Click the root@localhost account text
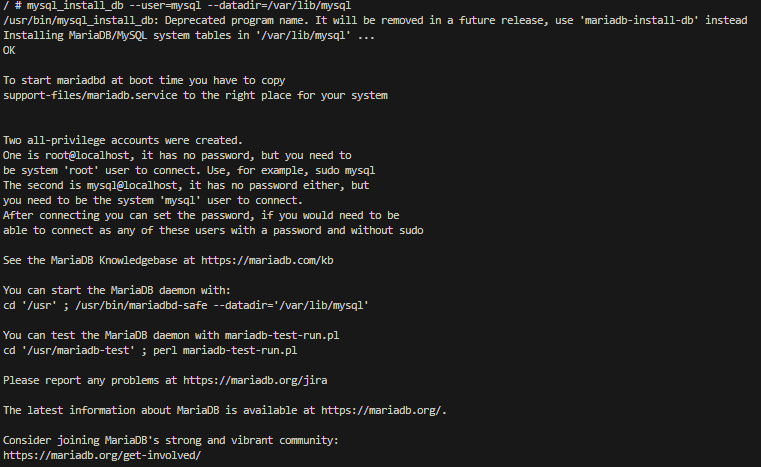Viewport: 761px width, 467px height. point(87,155)
